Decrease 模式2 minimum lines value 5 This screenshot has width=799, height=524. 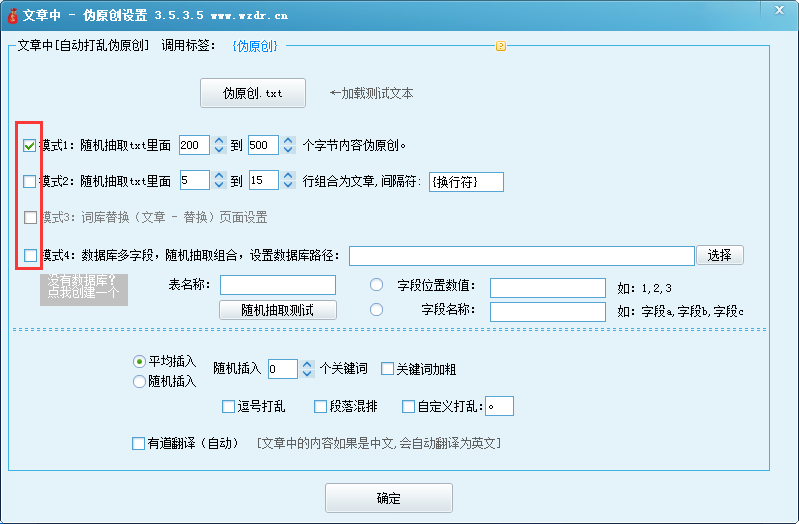(x=219, y=185)
